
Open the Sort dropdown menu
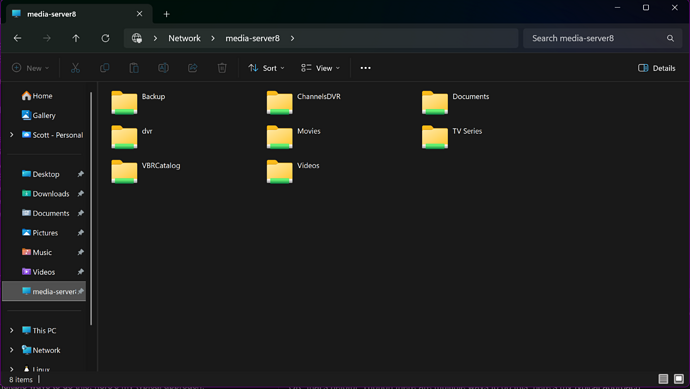click(266, 68)
